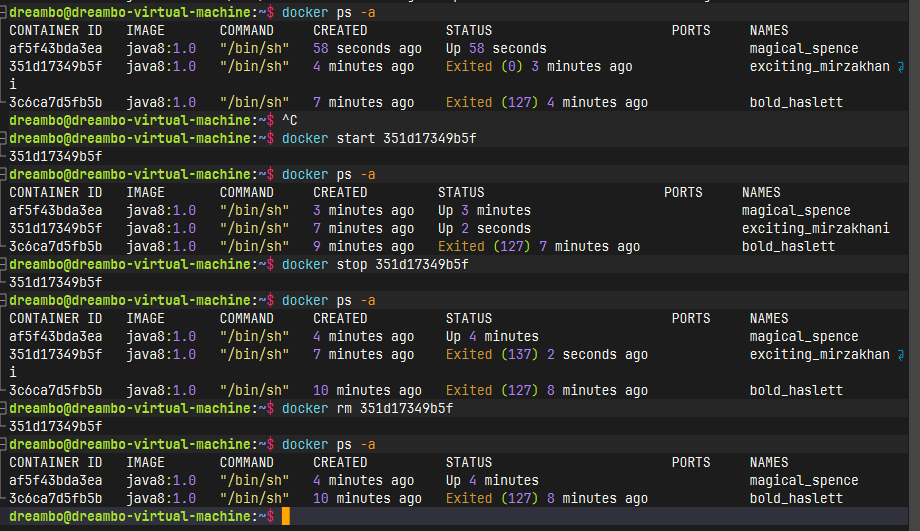The width and height of the screenshot is (920, 531).
Task: Click the '9 minutes ago' created time
Action: coord(363,247)
